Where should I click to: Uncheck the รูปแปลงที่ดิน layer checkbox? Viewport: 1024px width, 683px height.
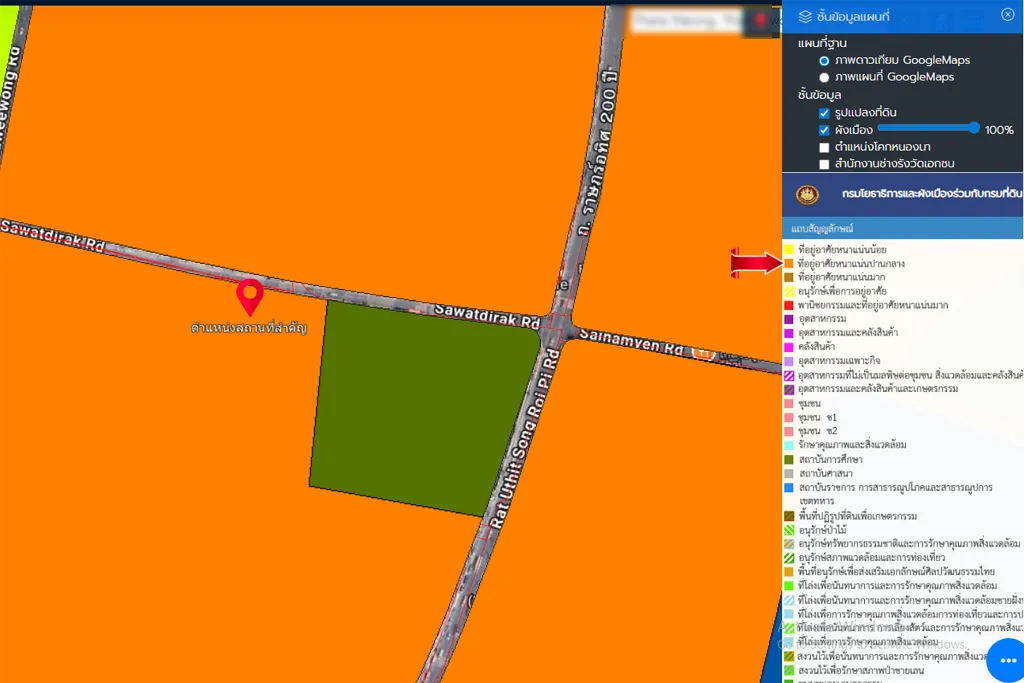click(x=824, y=113)
